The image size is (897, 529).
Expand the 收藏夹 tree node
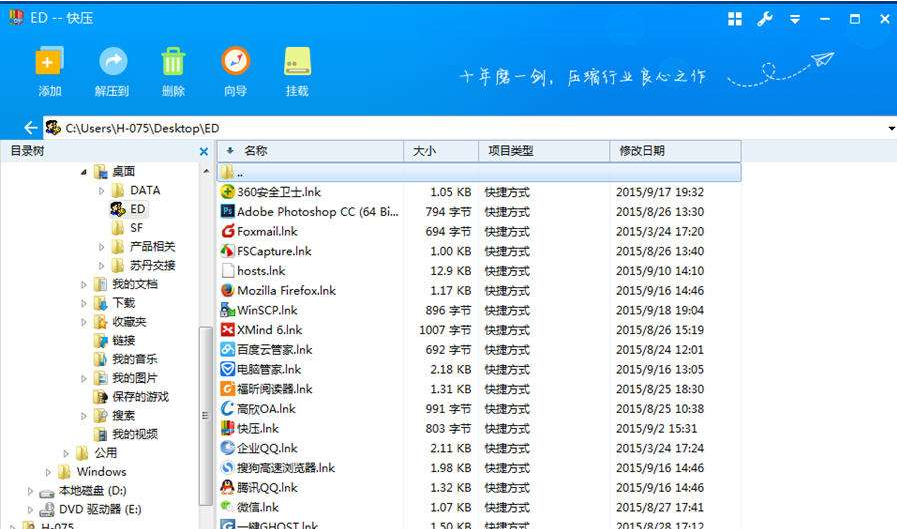[84, 322]
